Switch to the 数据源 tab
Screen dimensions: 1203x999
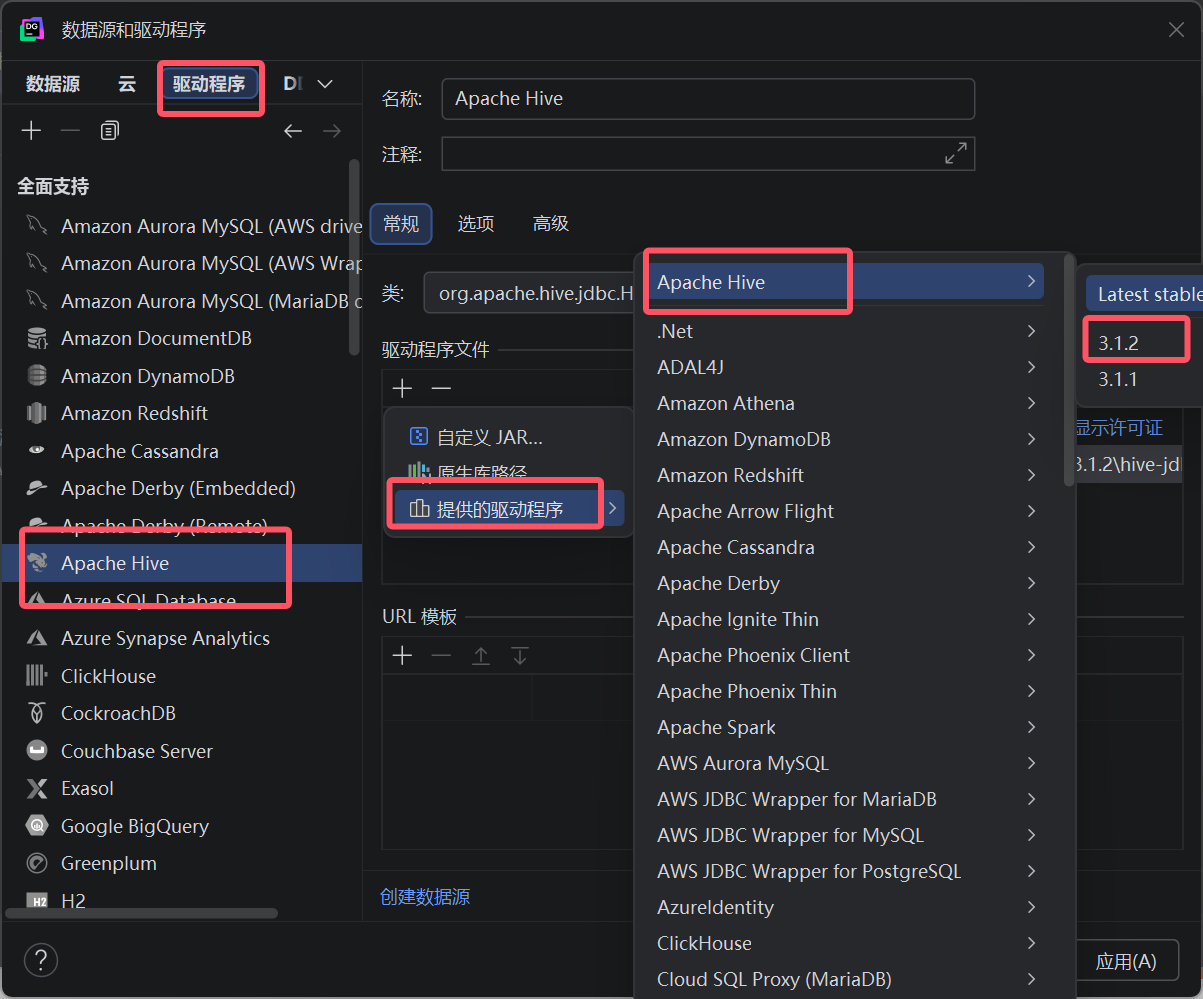[53, 84]
